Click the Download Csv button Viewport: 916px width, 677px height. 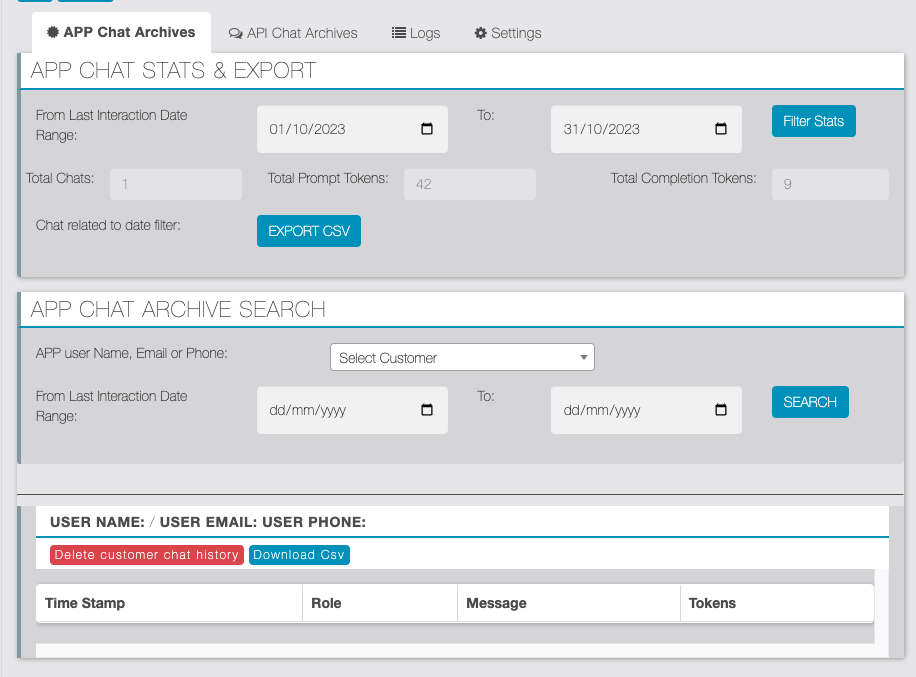tap(299, 555)
